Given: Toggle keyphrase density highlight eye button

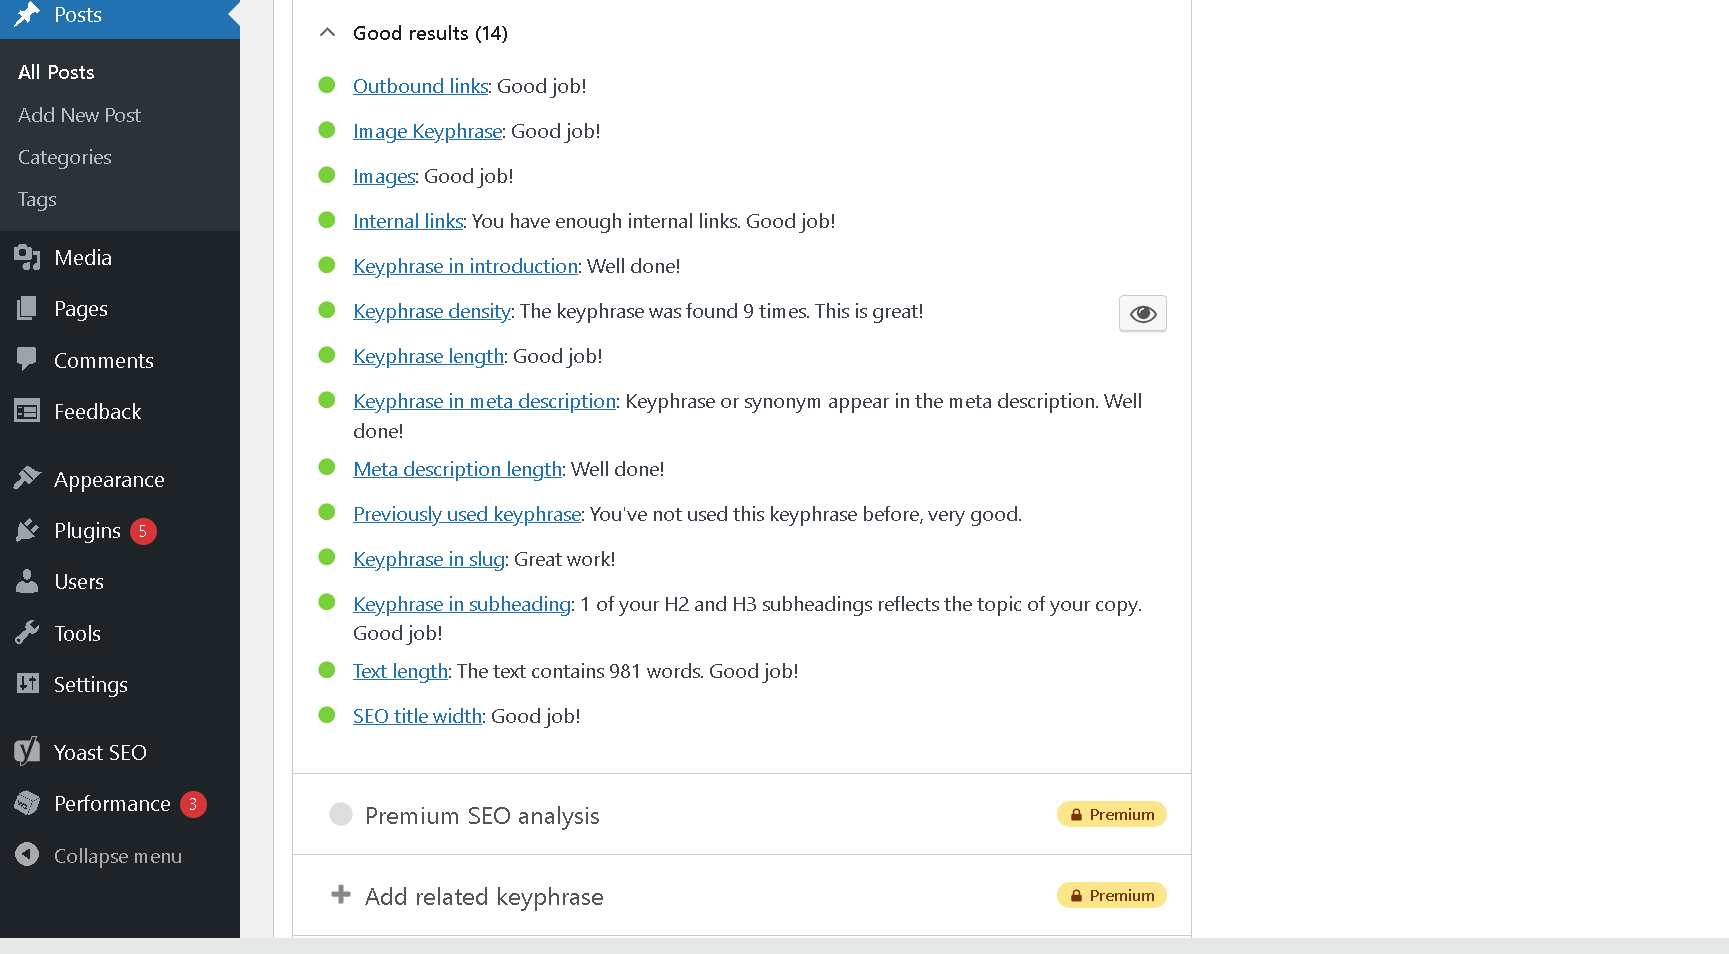Looking at the screenshot, I should pos(1142,313).
